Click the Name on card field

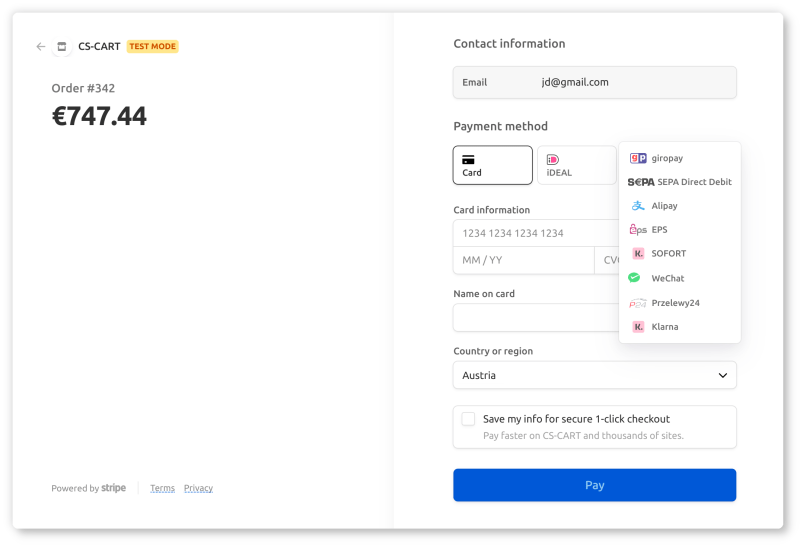[x=536, y=318]
